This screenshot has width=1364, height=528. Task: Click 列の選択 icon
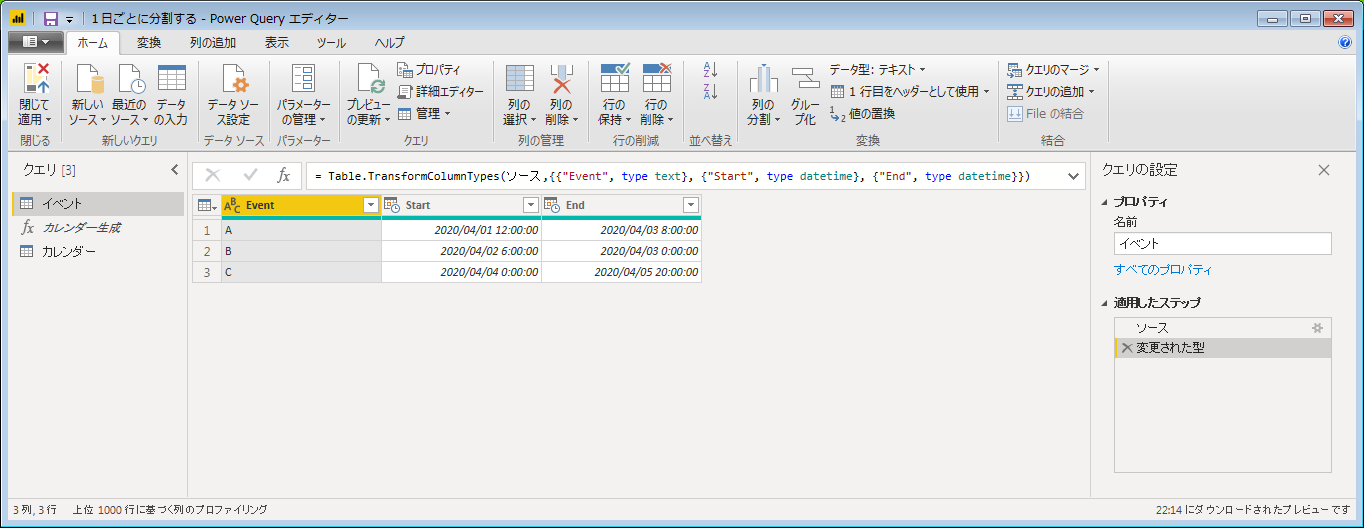pos(519,78)
